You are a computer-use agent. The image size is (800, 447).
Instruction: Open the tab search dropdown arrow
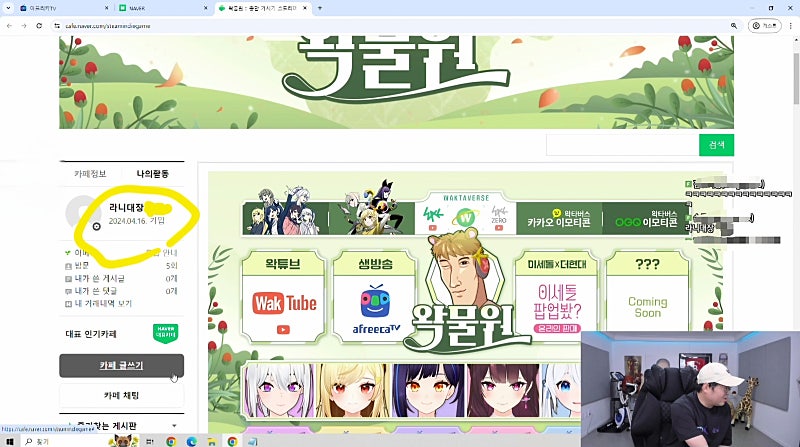pos(8,8)
